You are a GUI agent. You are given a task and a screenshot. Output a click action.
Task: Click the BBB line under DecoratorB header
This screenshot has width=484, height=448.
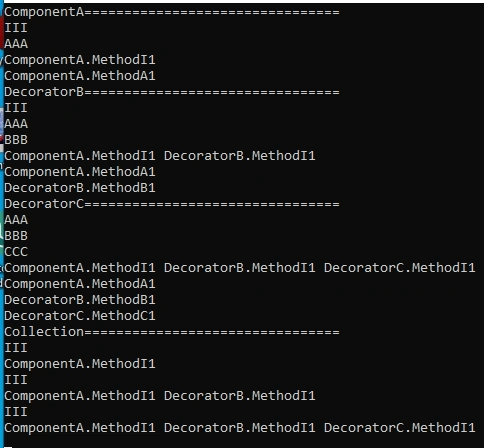tap(16, 140)
